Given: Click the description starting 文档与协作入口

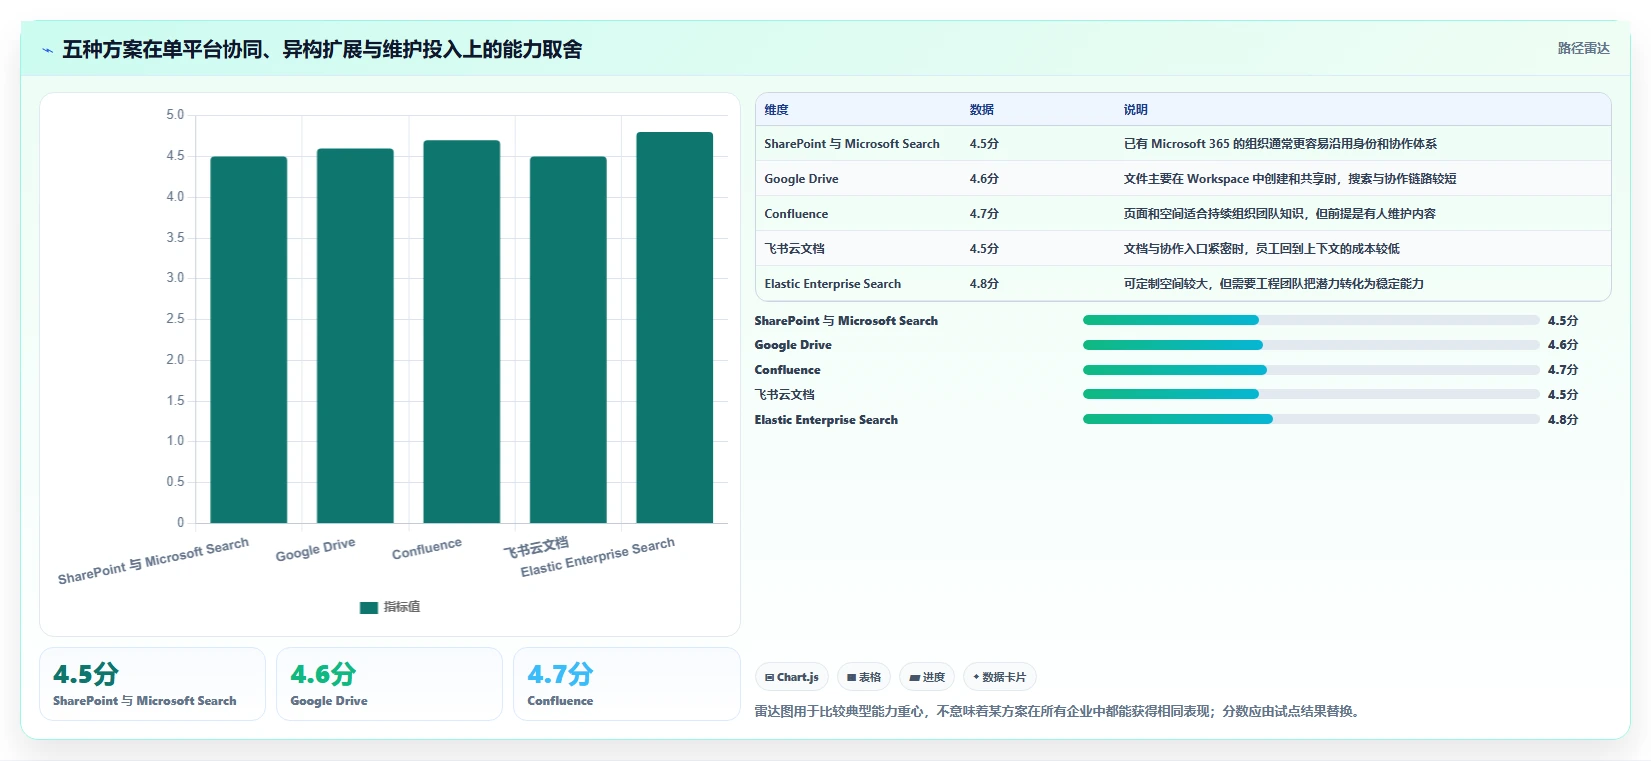Looking at the screenshot, I should point(1262,249).
